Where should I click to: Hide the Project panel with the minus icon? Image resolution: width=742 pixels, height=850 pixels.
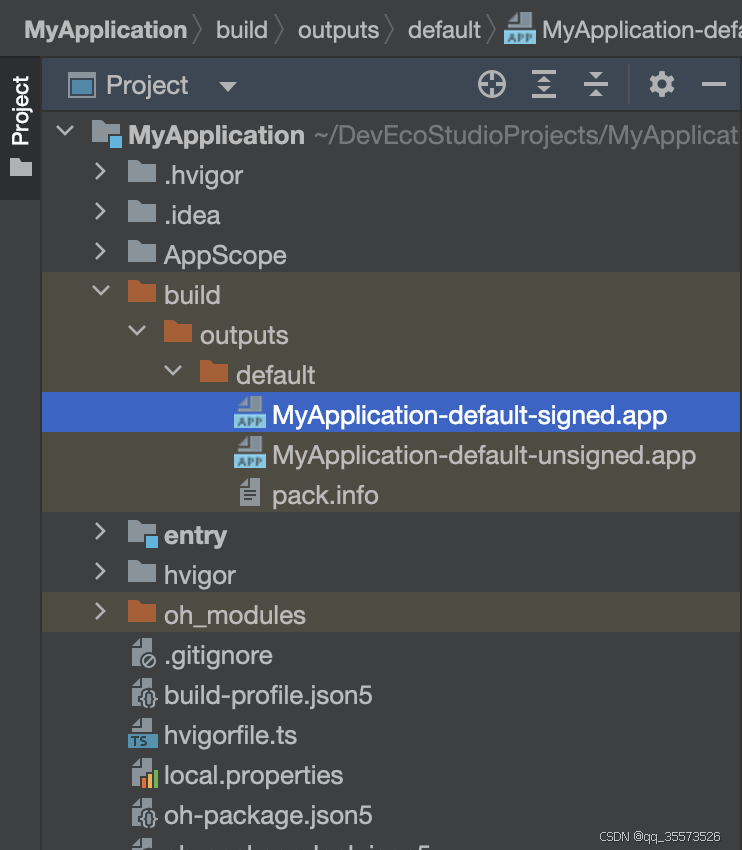coord(714,85)
